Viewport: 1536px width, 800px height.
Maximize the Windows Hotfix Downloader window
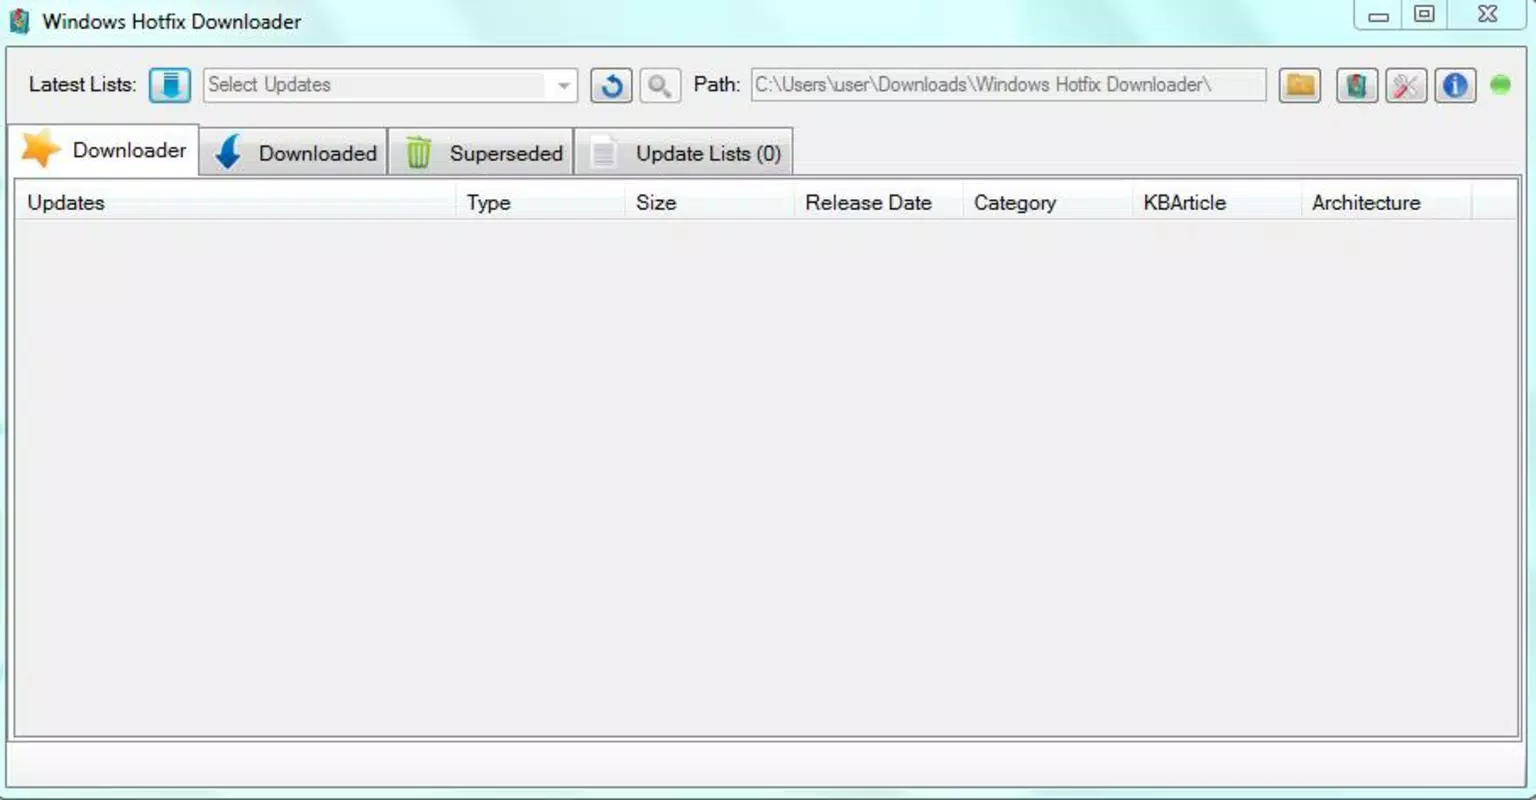click(1424, 15)
